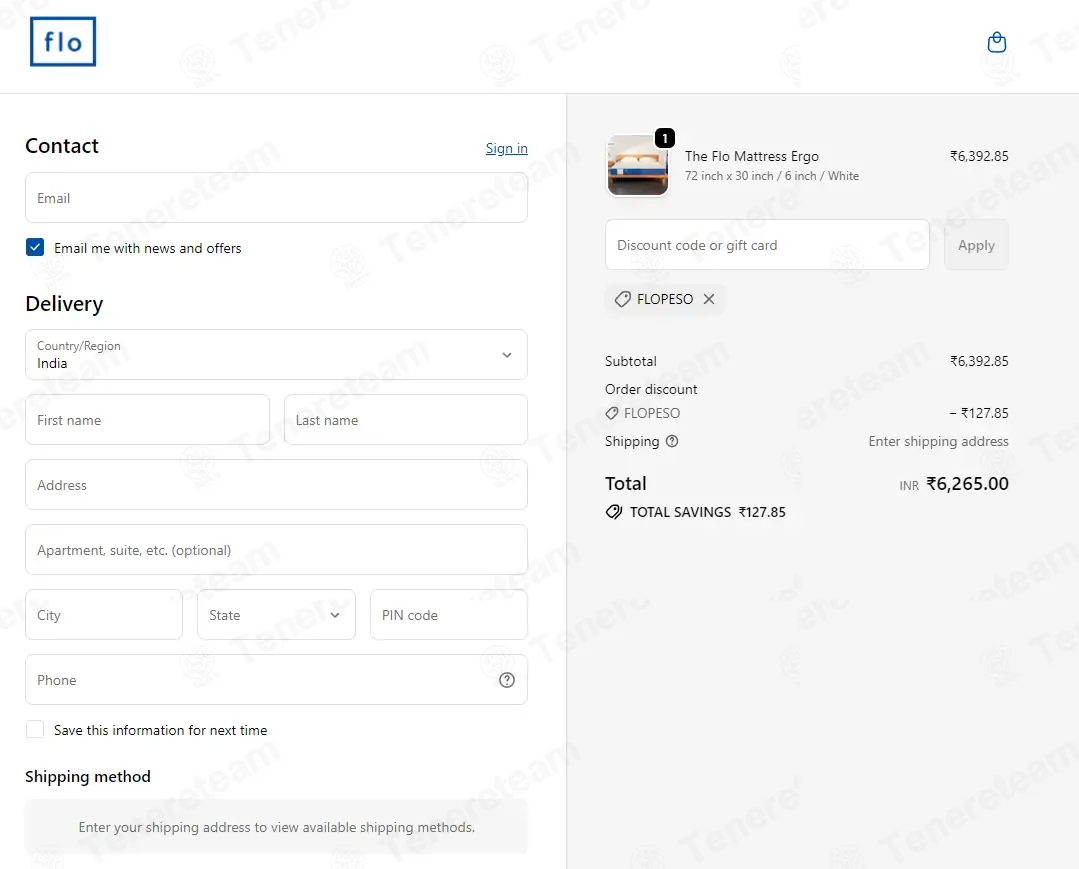This screenshot has height=869, width=1079.
Task: Uncheck Email me with news and offers
Action: click(35, 247)
